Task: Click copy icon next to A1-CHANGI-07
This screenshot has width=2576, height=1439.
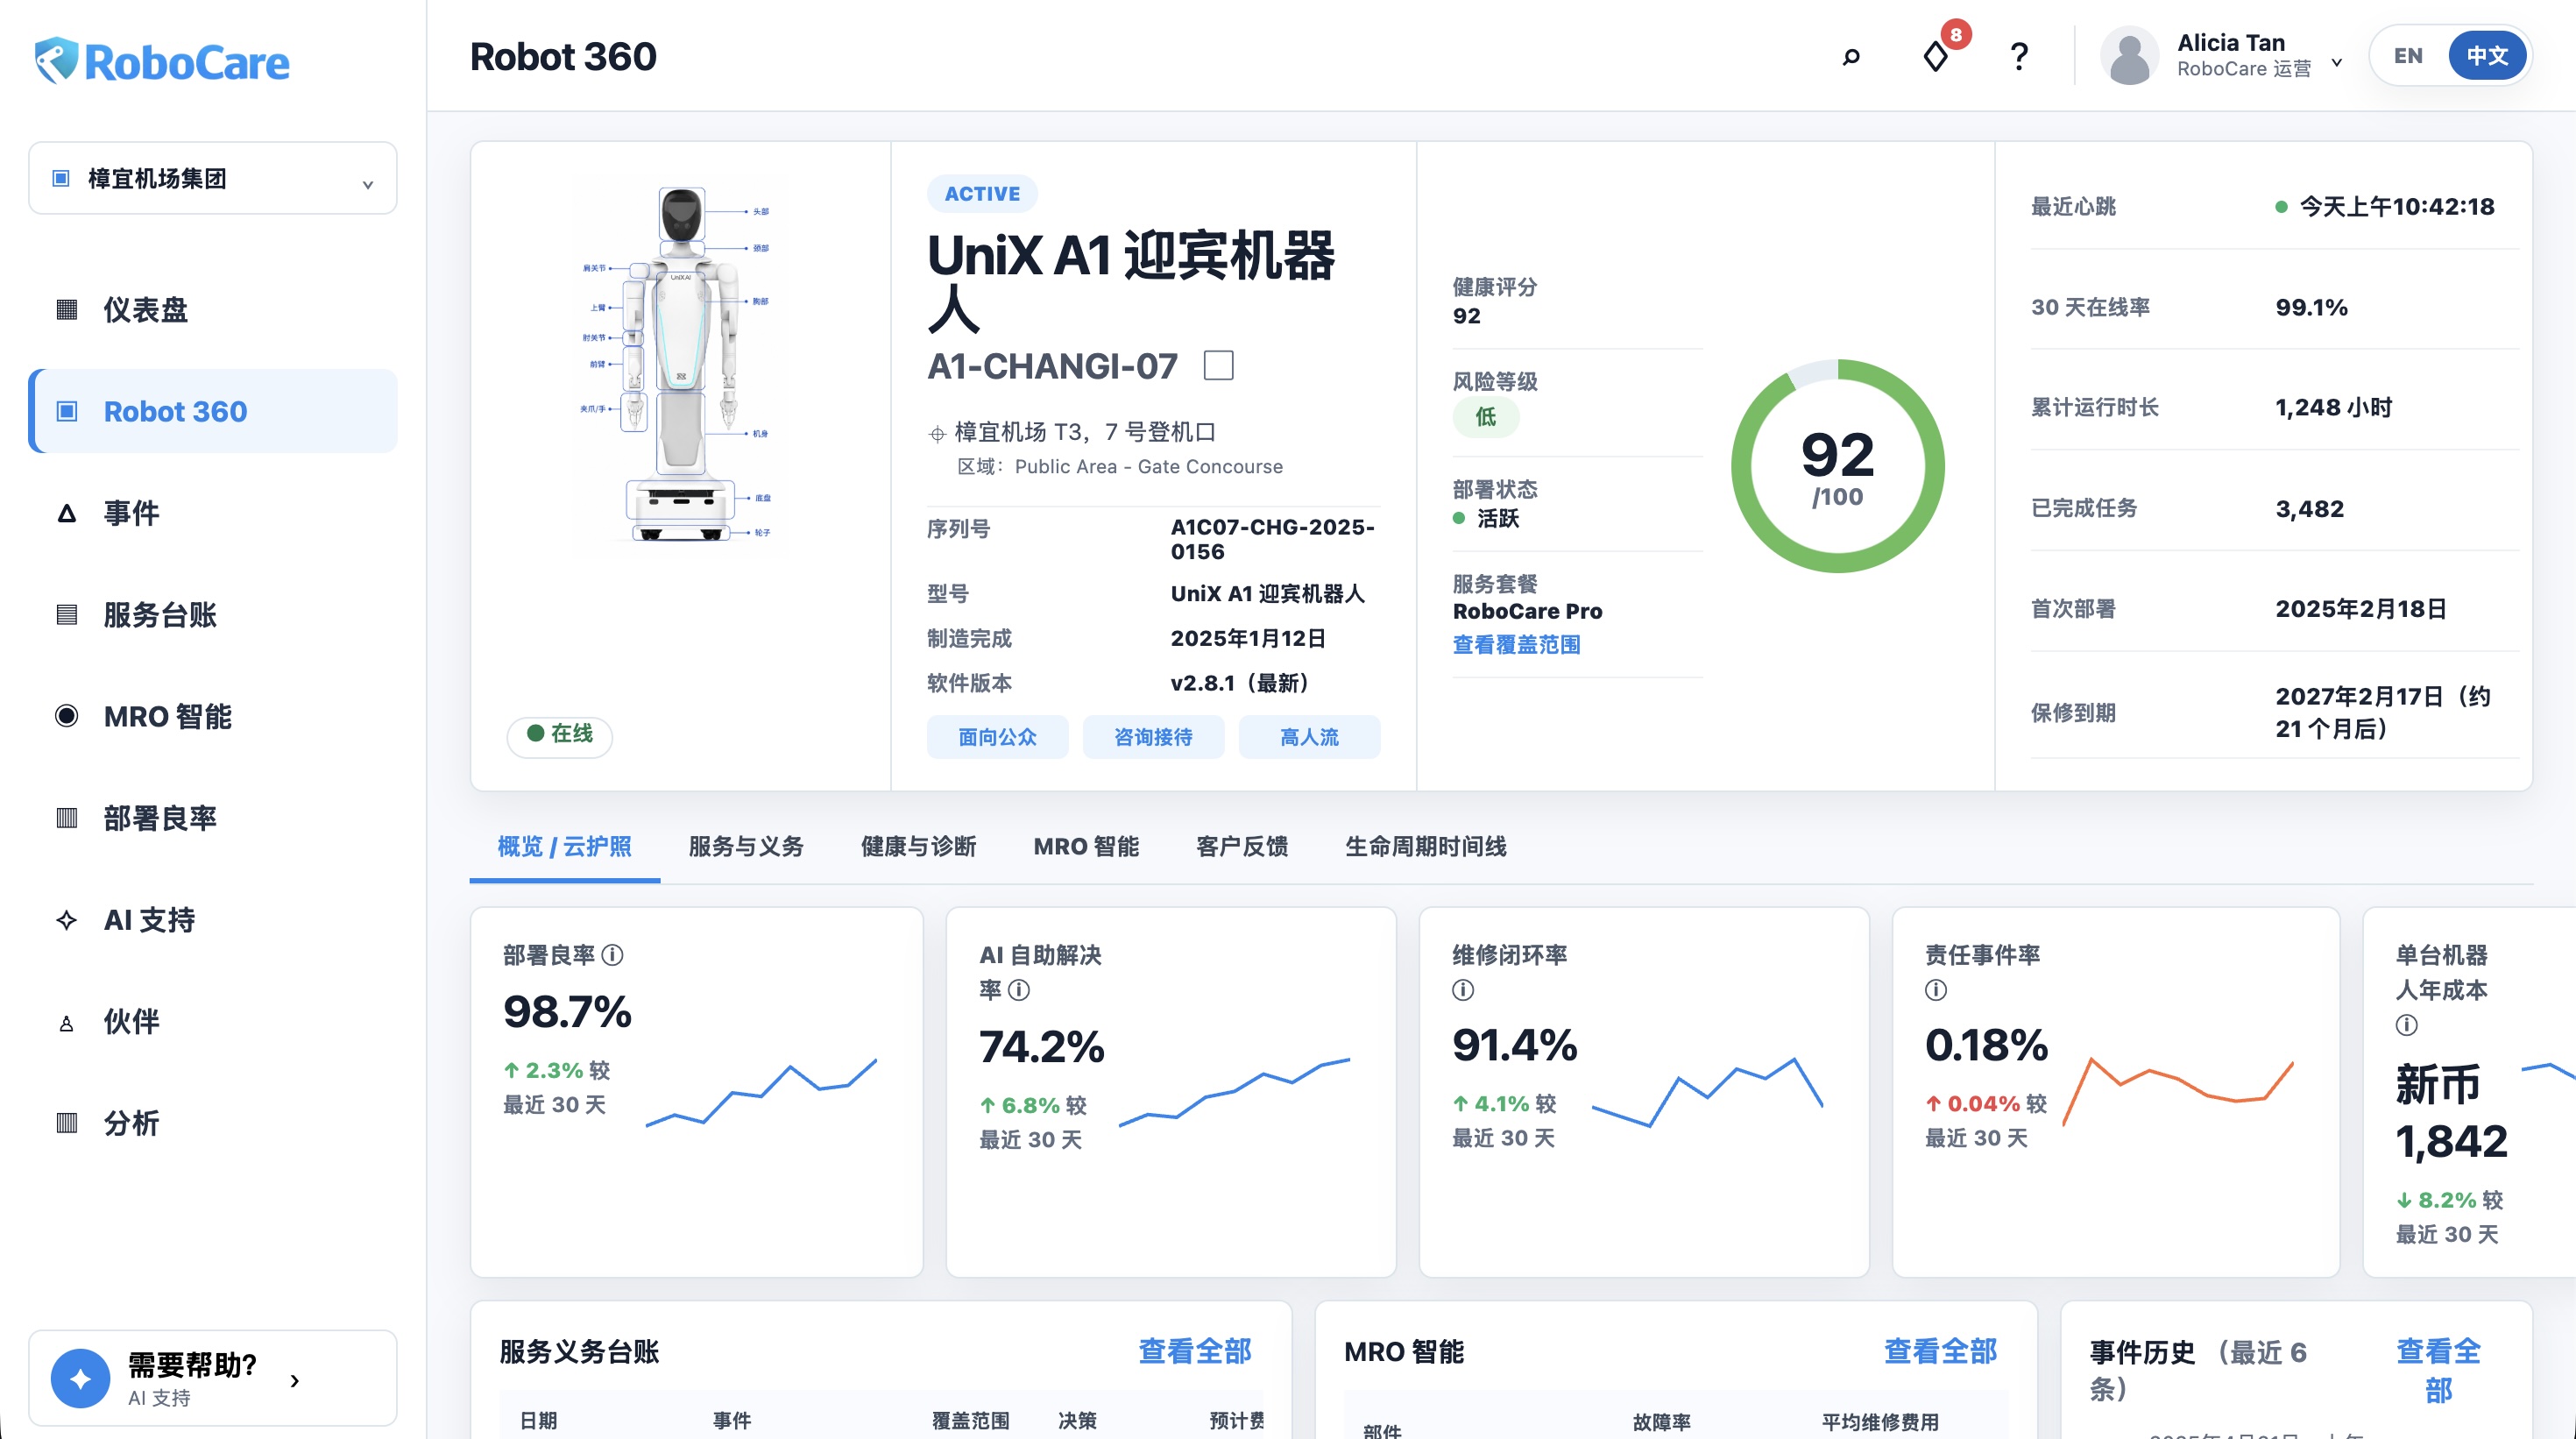Action: [x=1218, y=365]
